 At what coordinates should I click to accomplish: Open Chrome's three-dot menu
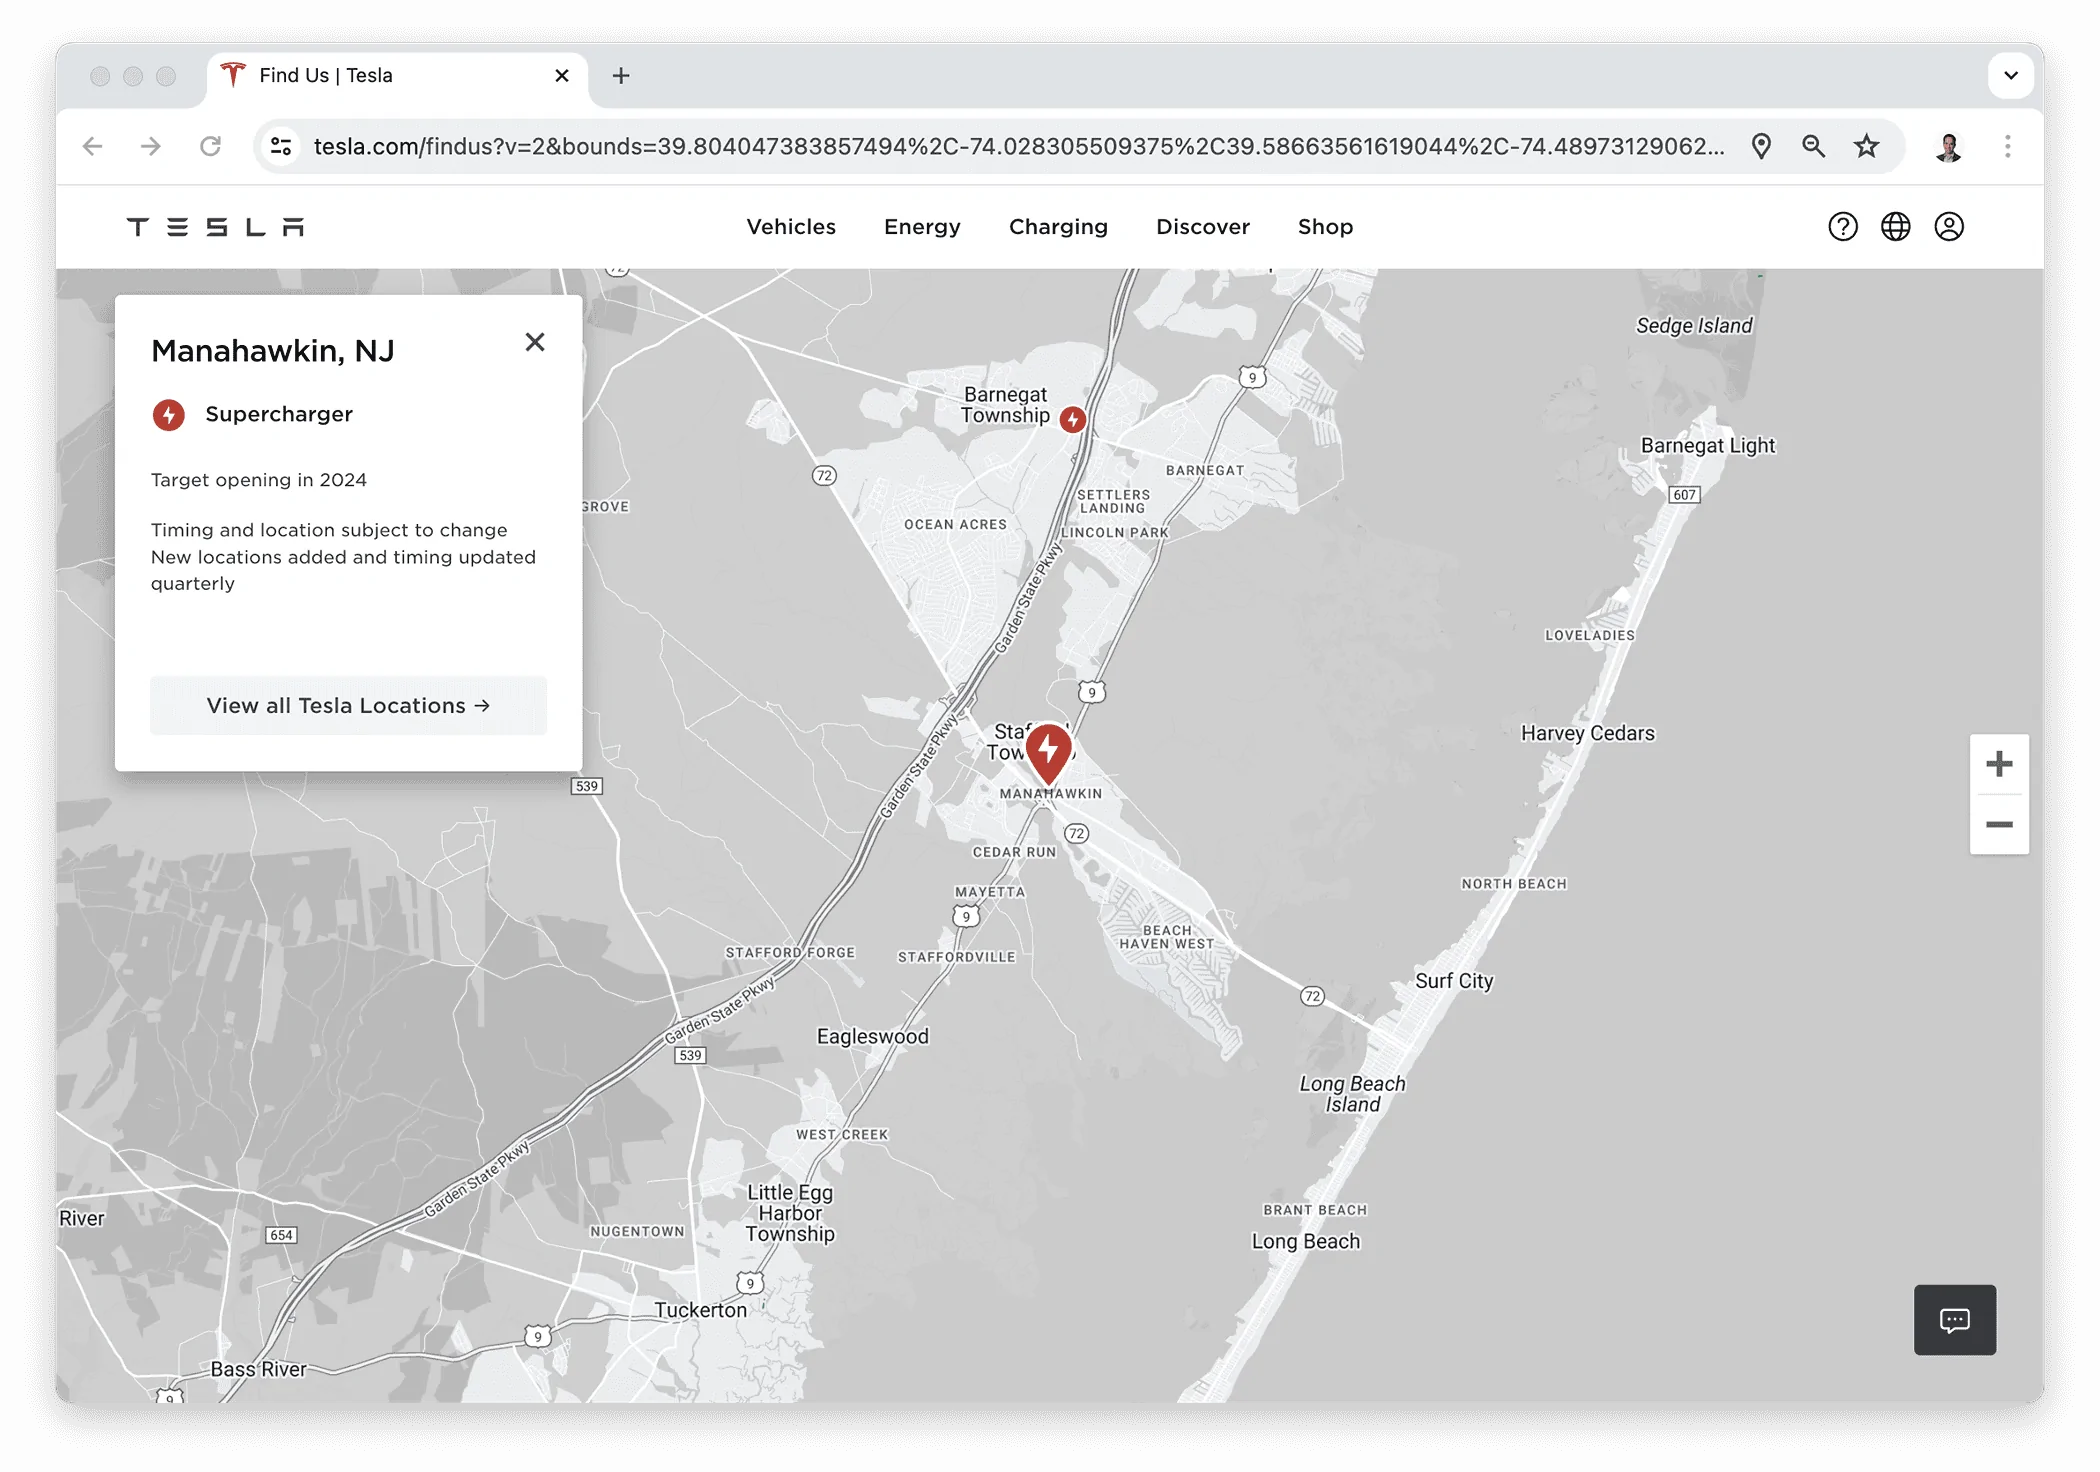click(2007, 146)
